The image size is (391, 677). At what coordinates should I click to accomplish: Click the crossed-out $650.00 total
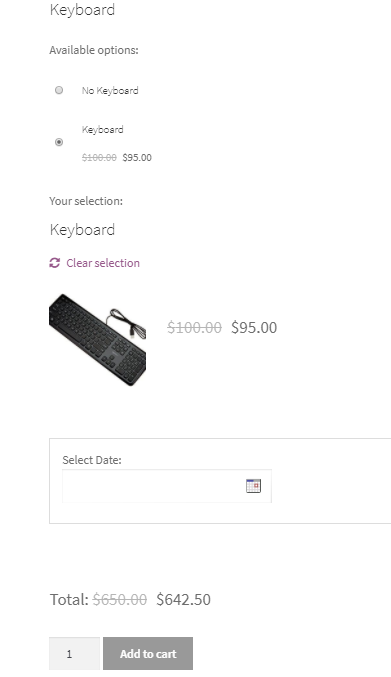click(x=120, y=599)
